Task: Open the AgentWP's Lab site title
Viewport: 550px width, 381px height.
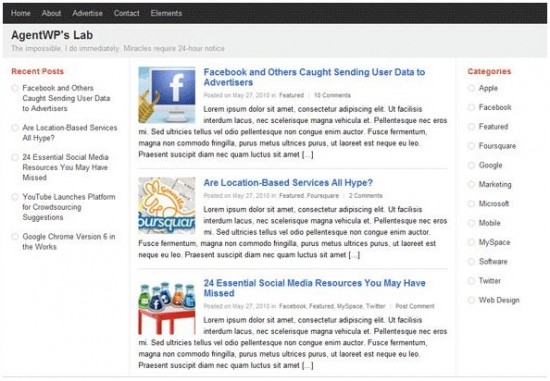Action: click(x=52, y=35)
